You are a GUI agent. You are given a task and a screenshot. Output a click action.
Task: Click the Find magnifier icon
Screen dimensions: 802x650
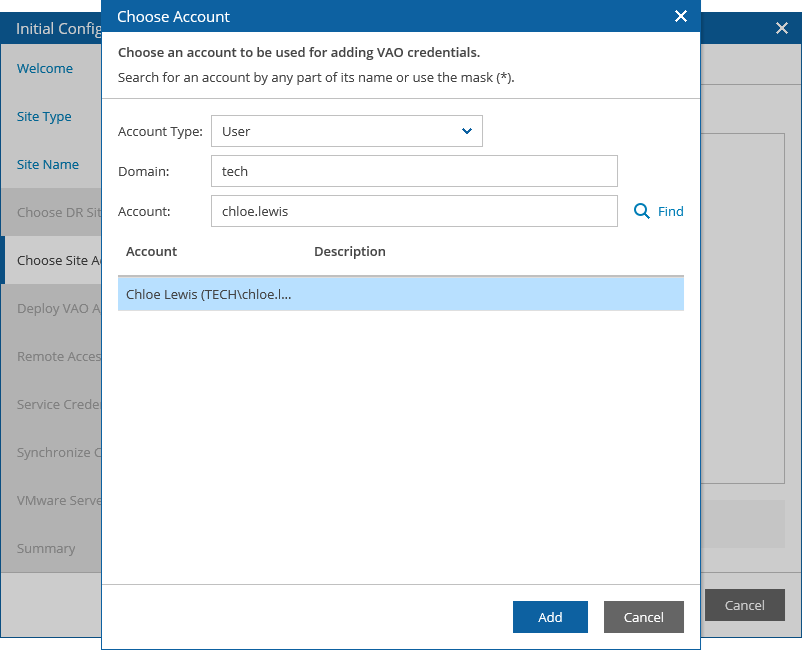641,211
